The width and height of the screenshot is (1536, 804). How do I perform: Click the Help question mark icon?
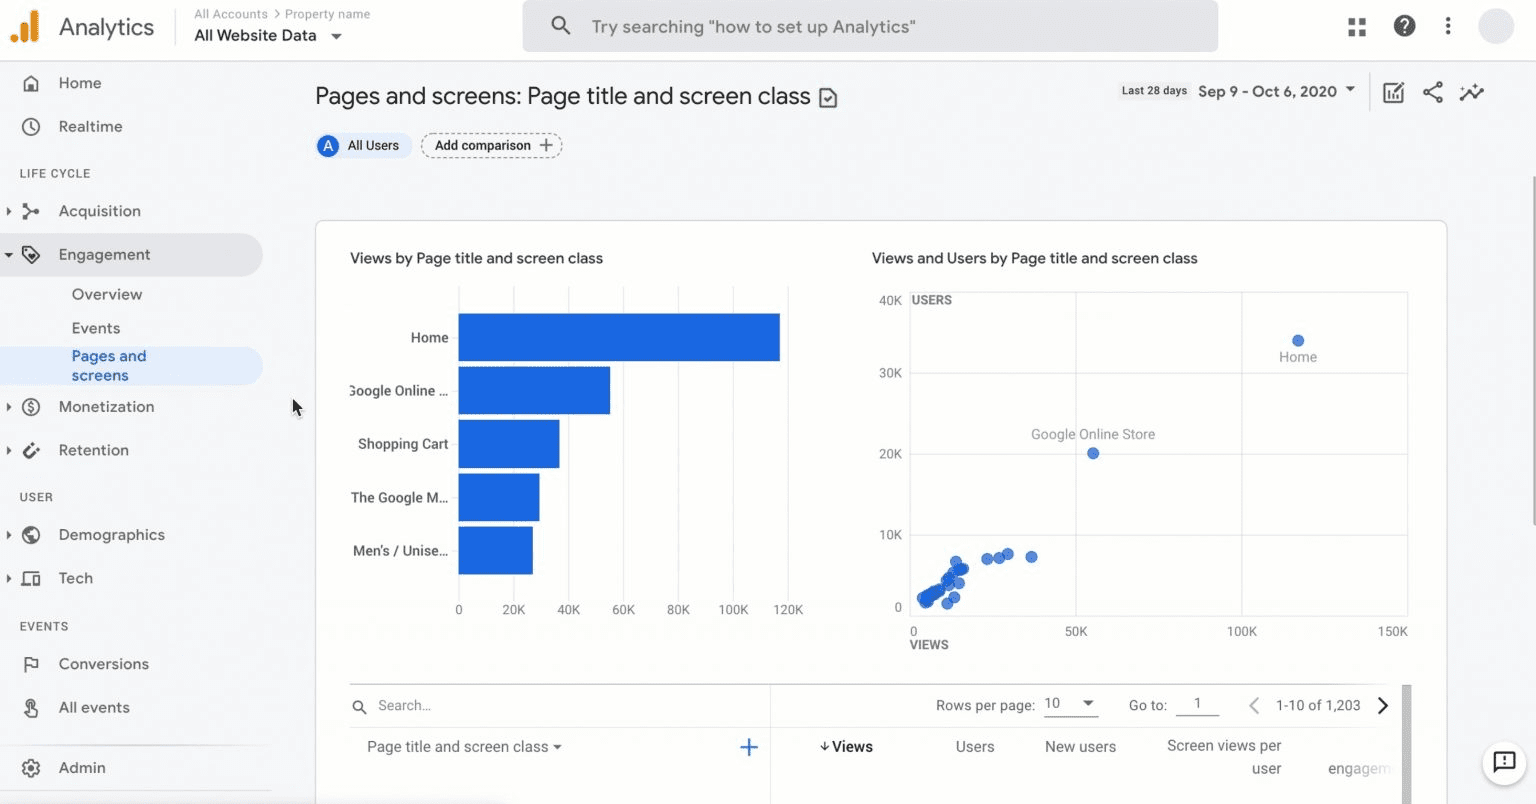point(1404,27)
